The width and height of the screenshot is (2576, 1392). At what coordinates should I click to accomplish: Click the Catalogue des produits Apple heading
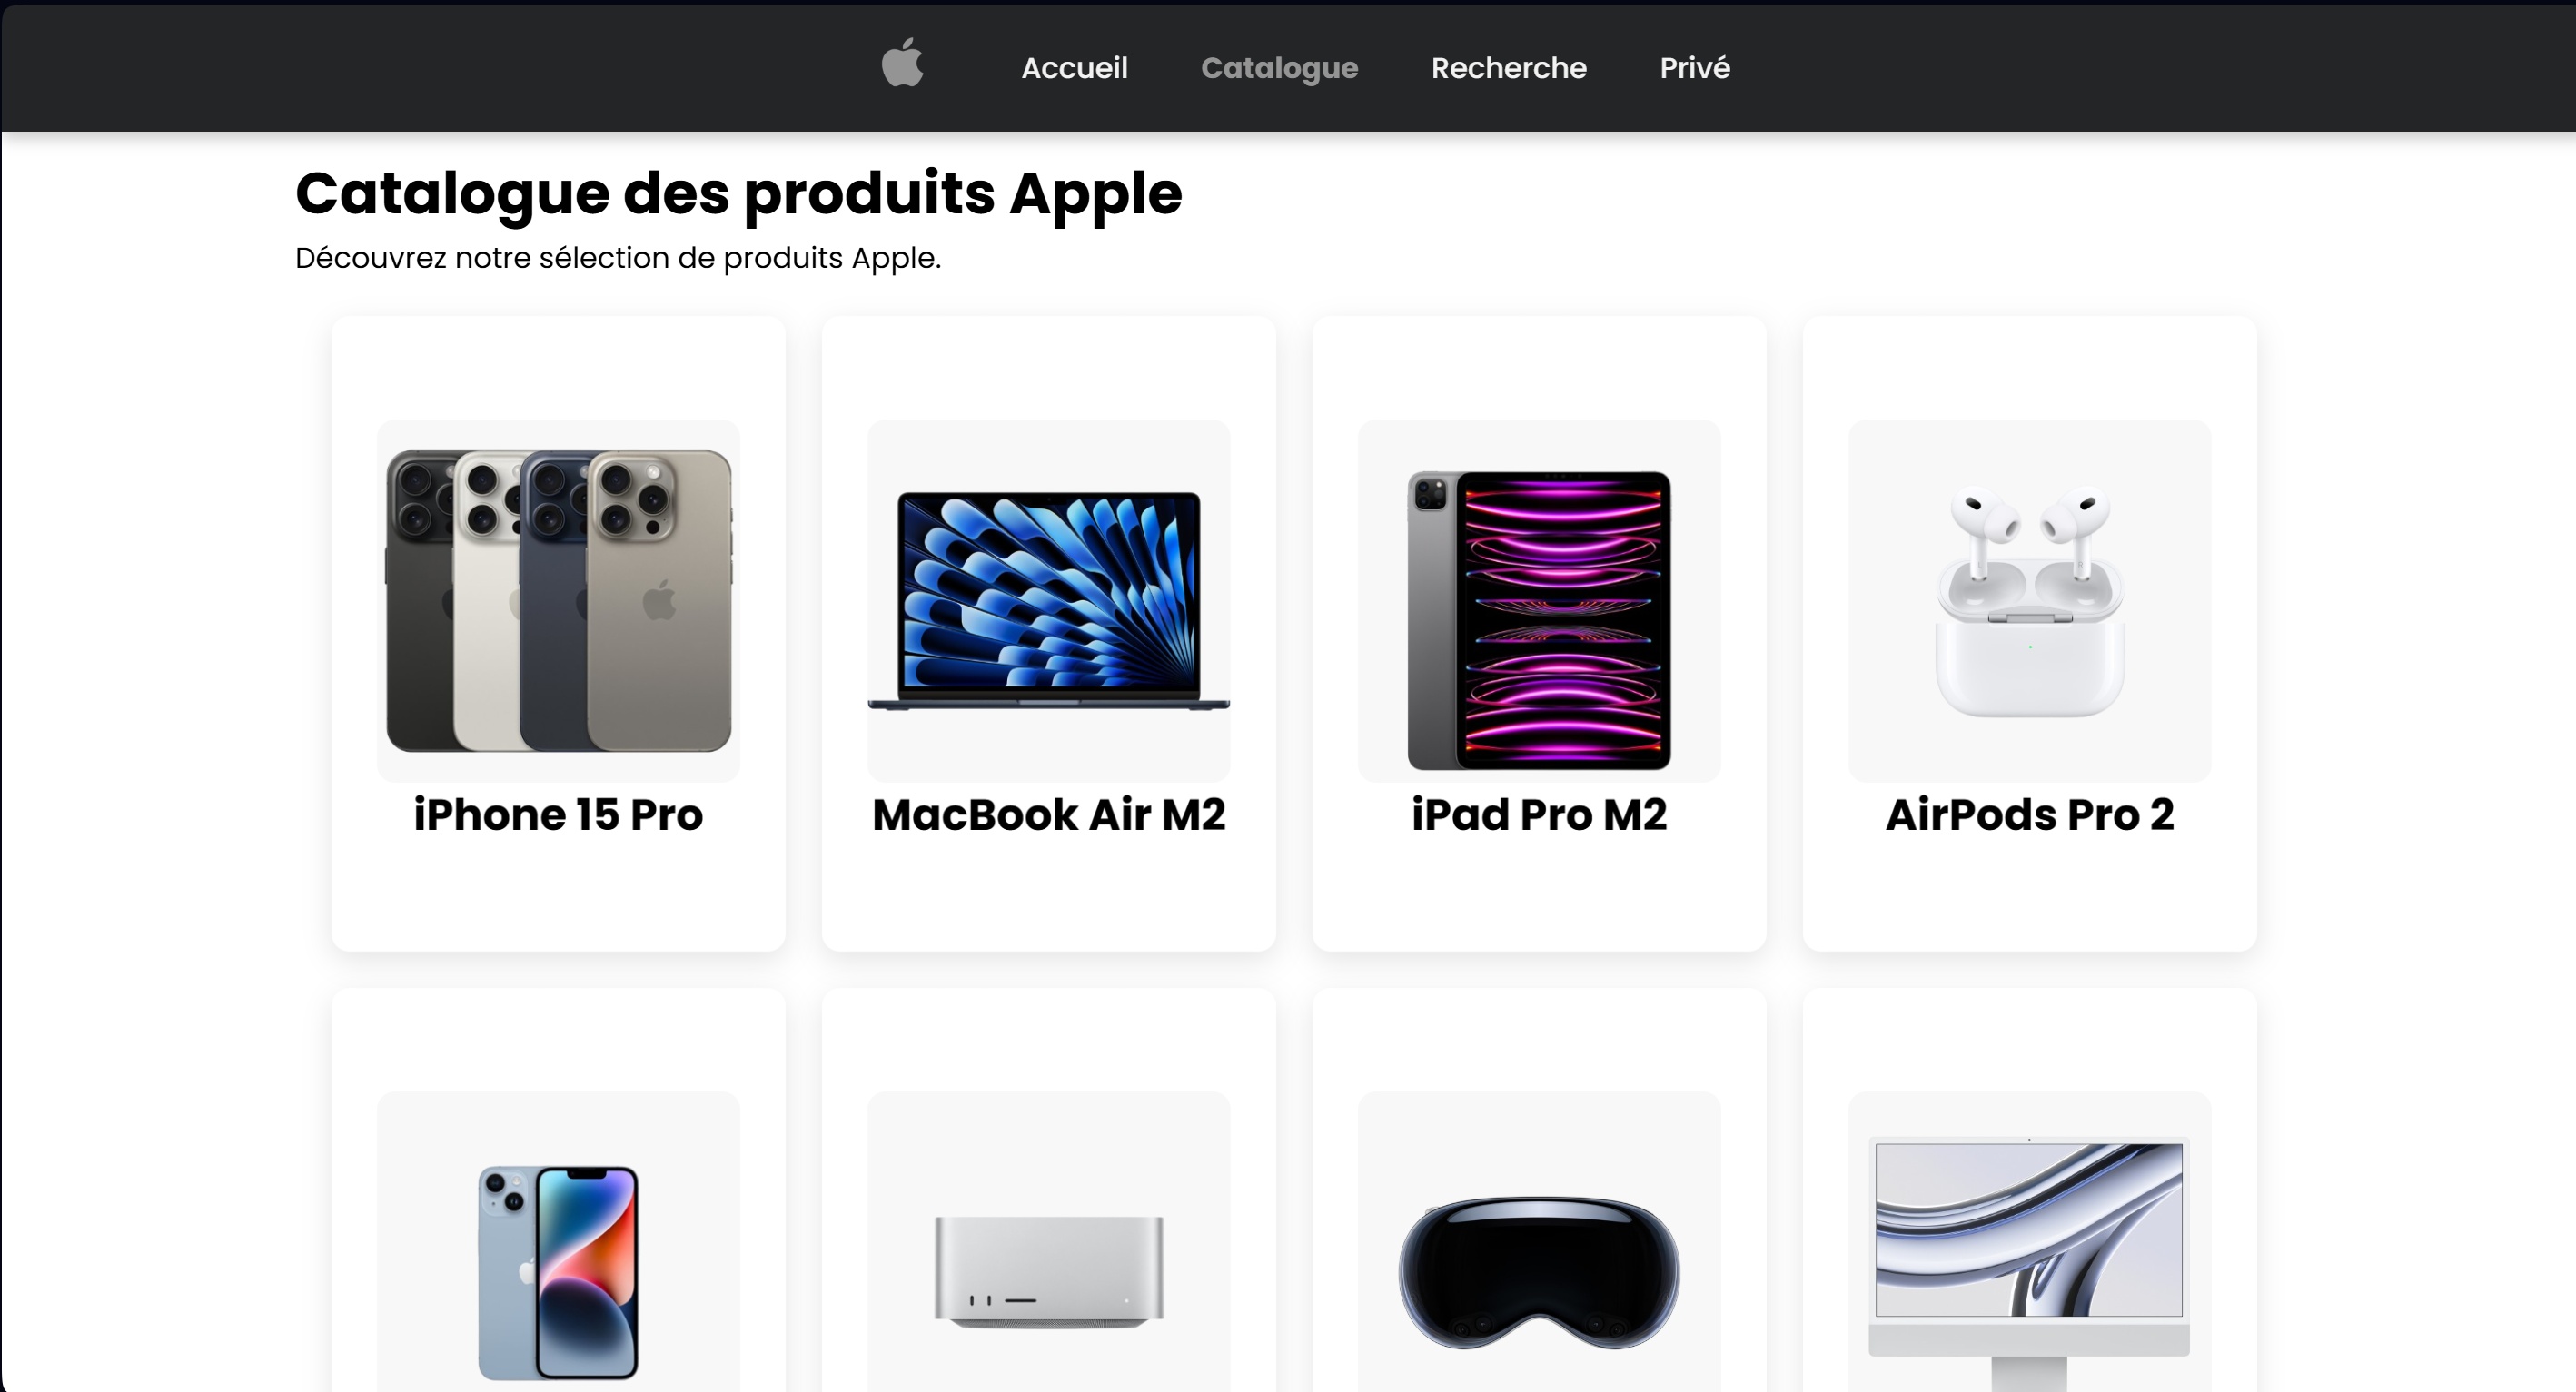point(738,193)
